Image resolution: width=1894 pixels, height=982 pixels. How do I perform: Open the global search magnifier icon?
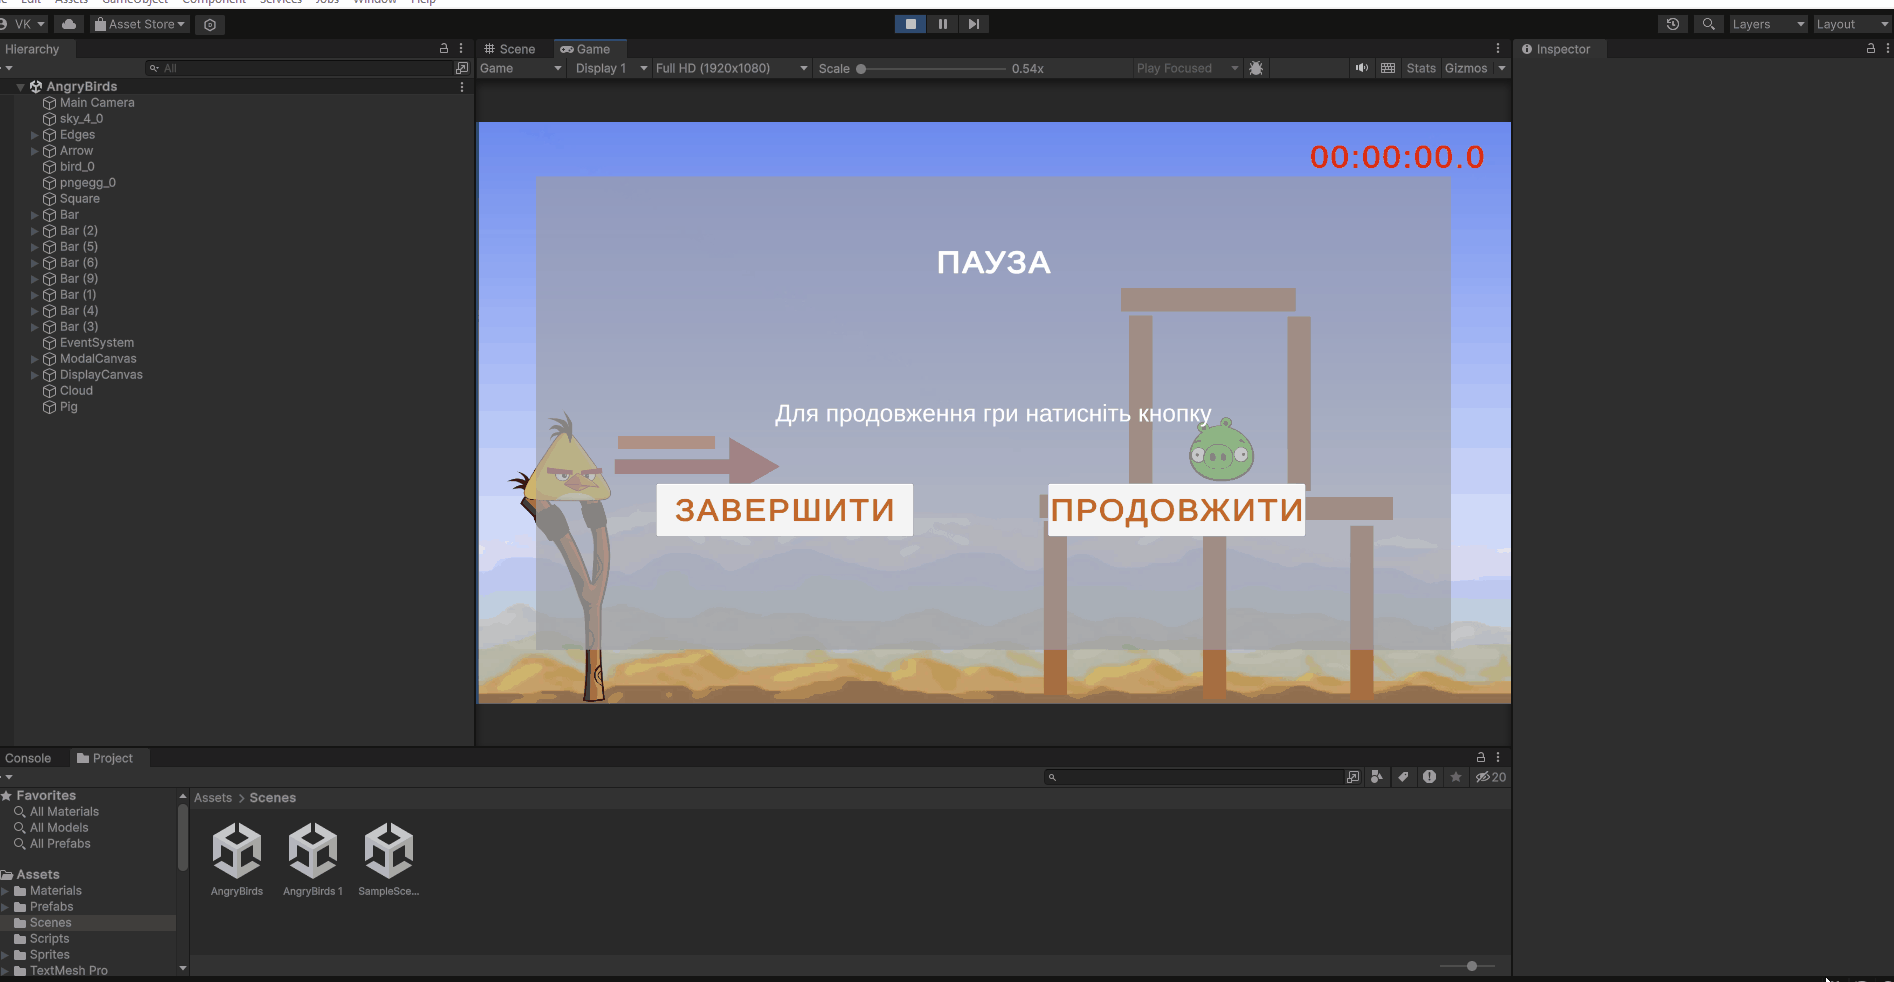click(1709, 24)
